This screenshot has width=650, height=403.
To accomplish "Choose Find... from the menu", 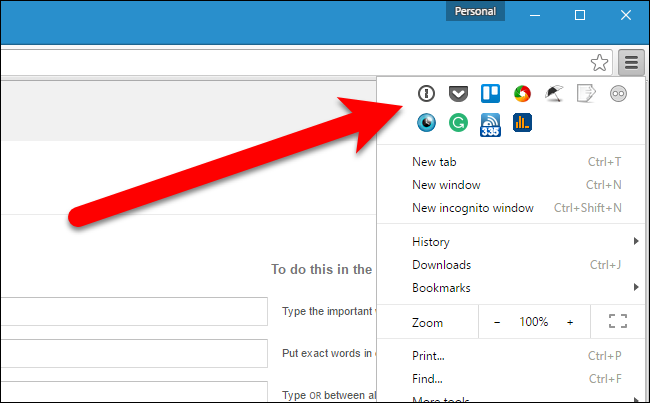I will (511, 379).
